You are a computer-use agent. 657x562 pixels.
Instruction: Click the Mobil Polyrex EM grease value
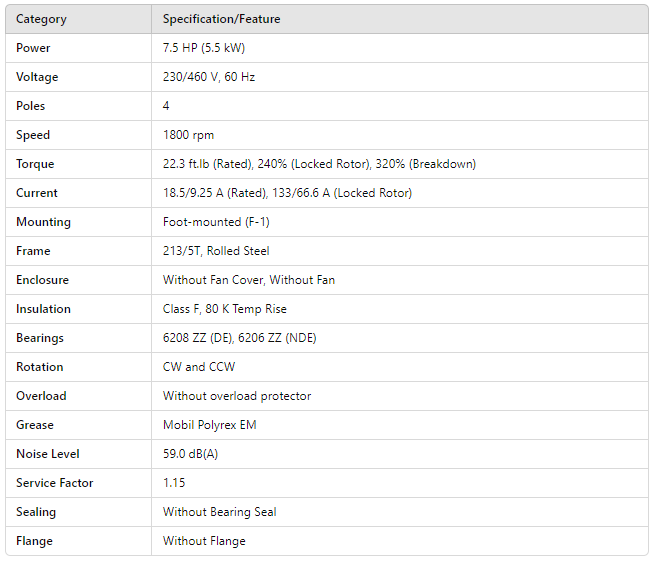209,425
